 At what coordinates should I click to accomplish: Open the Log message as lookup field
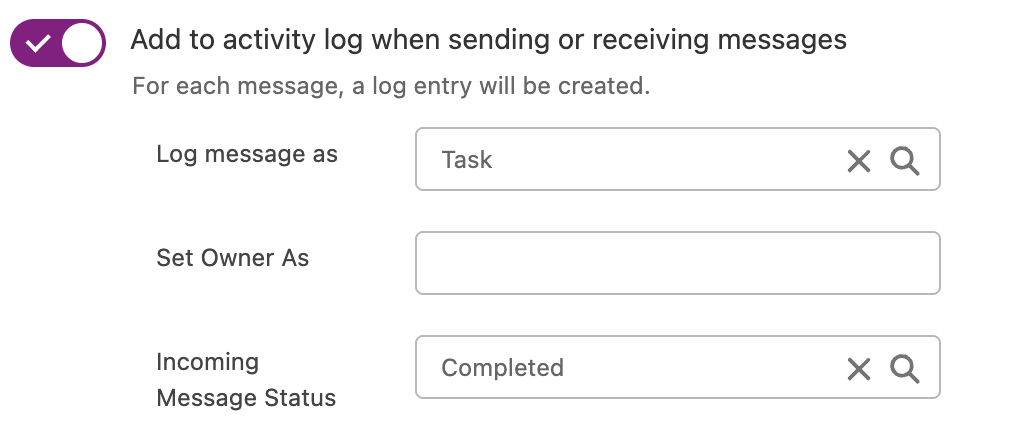coord(678,159)
